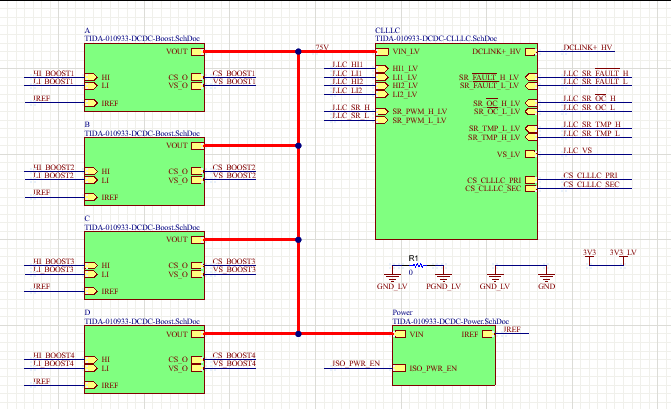Click the ISO_PWR_EN net label on wire

tap(356, 363)
